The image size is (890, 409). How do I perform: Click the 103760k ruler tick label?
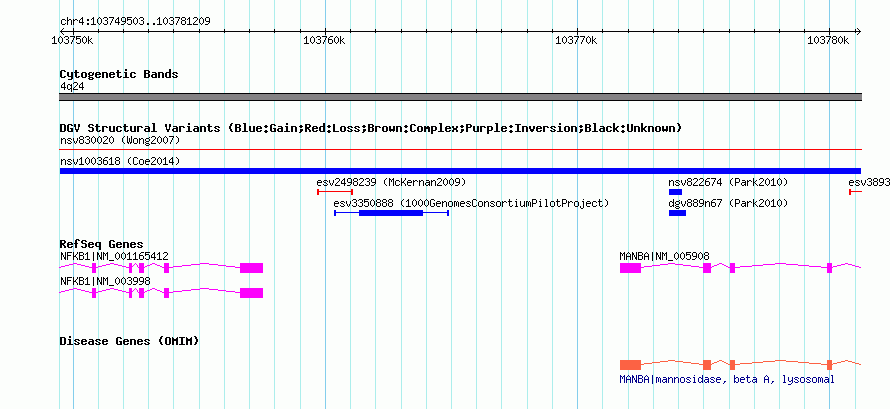point(324,40)
